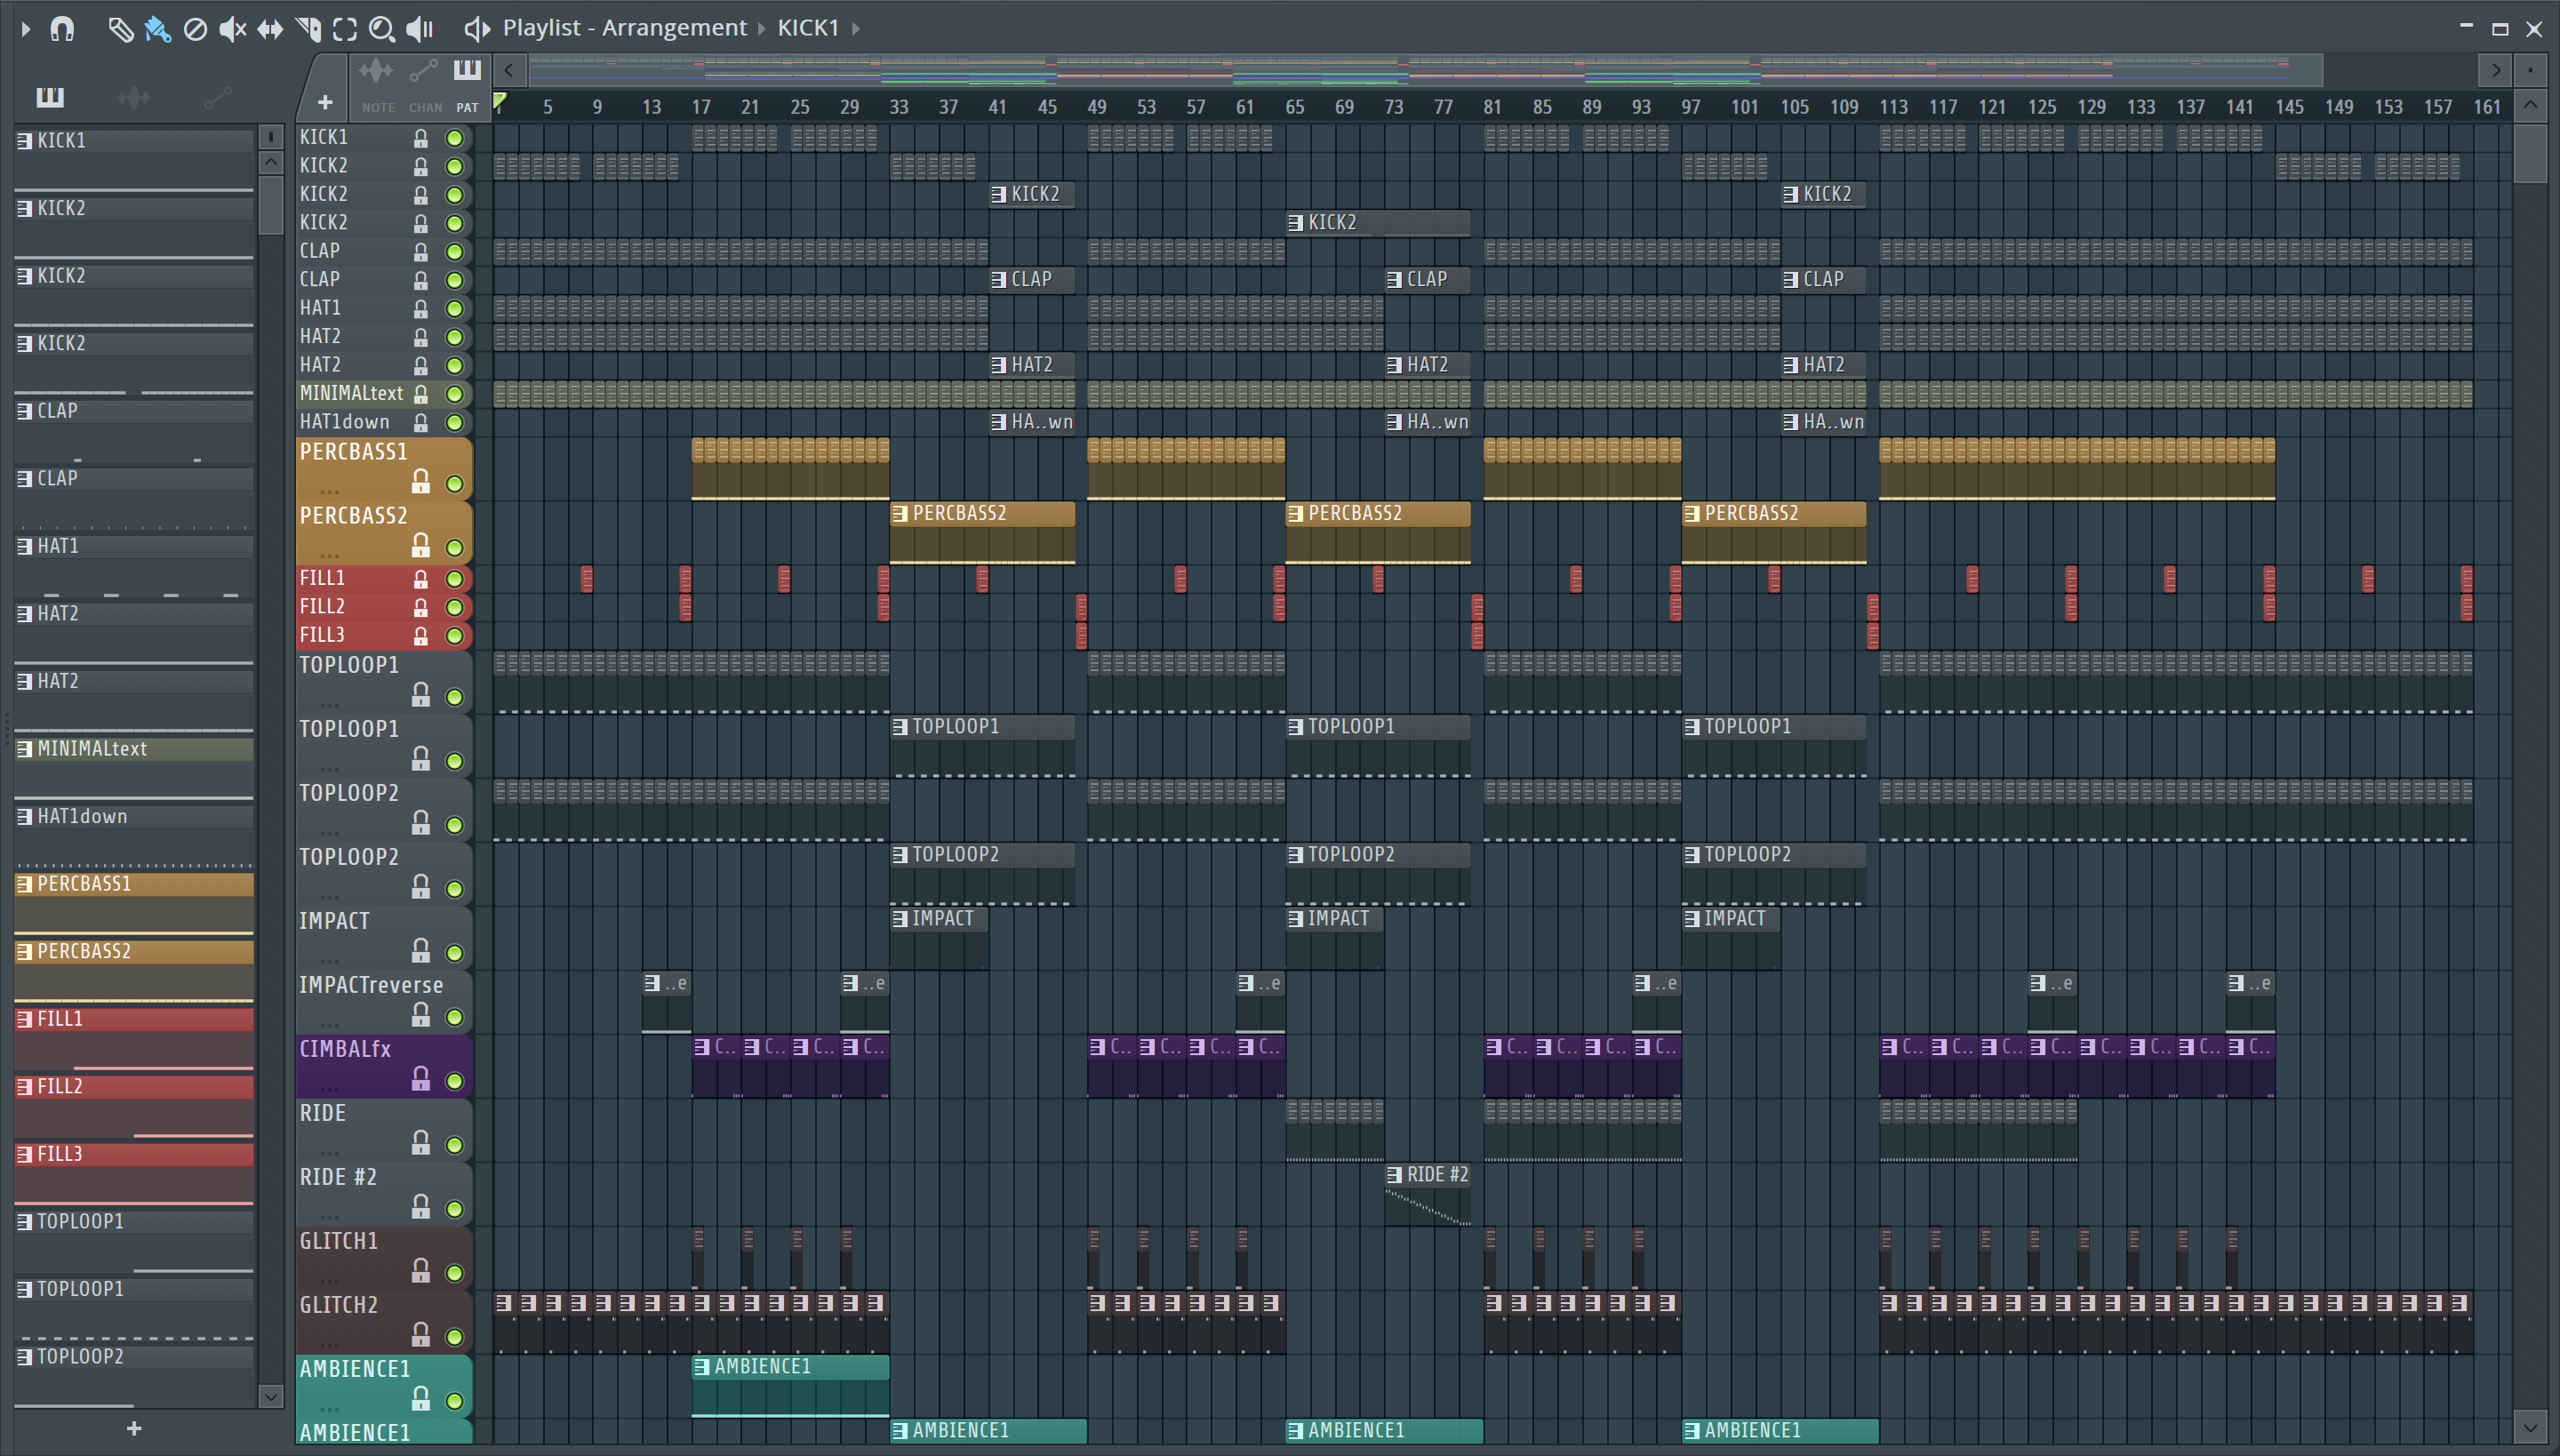2560x1456 pixels.
Task: Select the Slip tool
Action: point(270,29)
